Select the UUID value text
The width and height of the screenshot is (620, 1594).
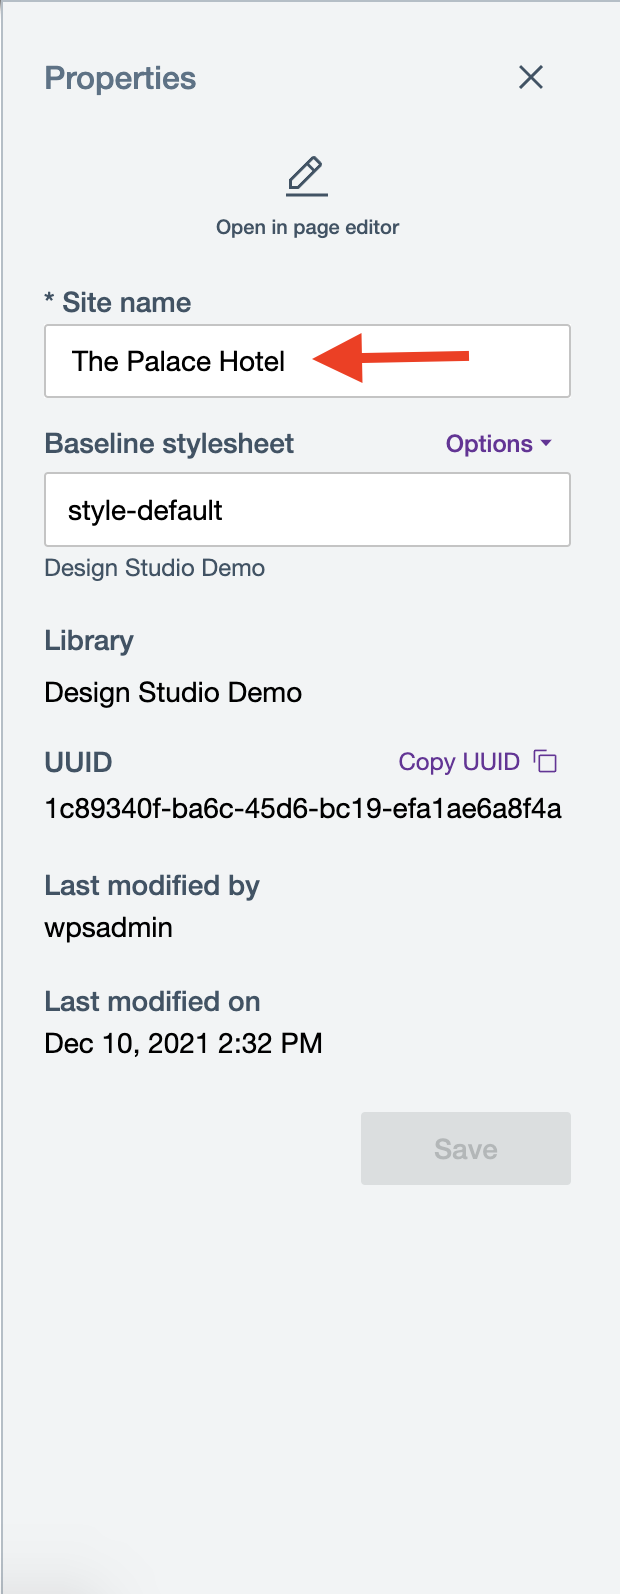pos(303,809)
